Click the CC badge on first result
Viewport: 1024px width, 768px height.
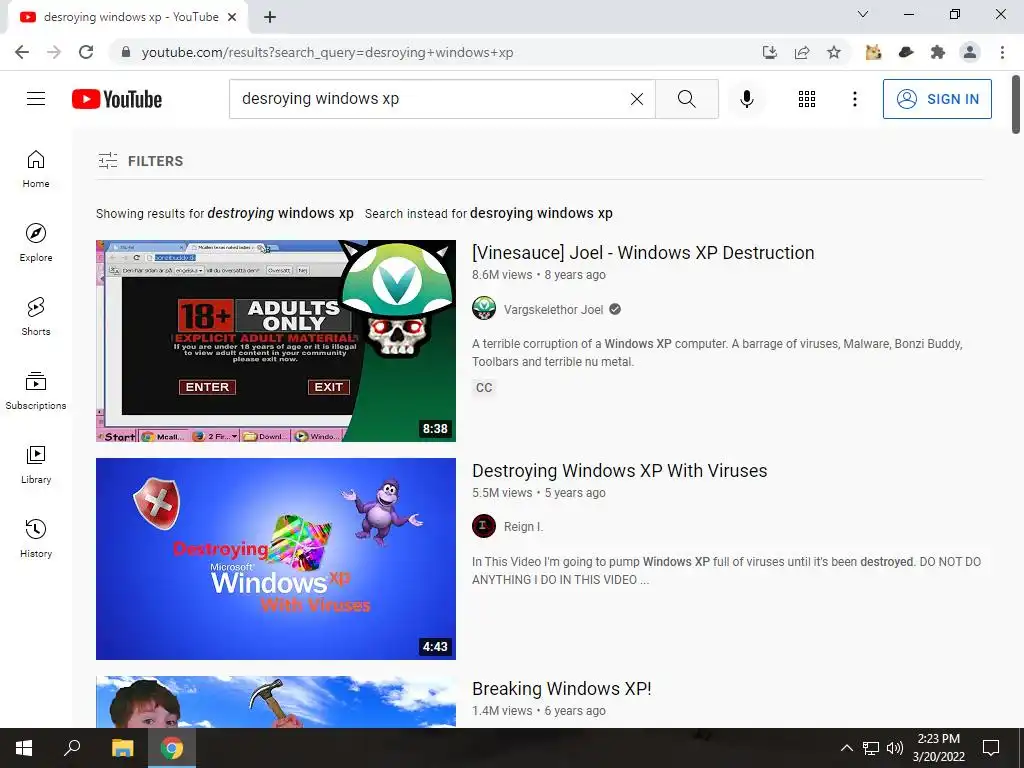click(x=484, y=387)
